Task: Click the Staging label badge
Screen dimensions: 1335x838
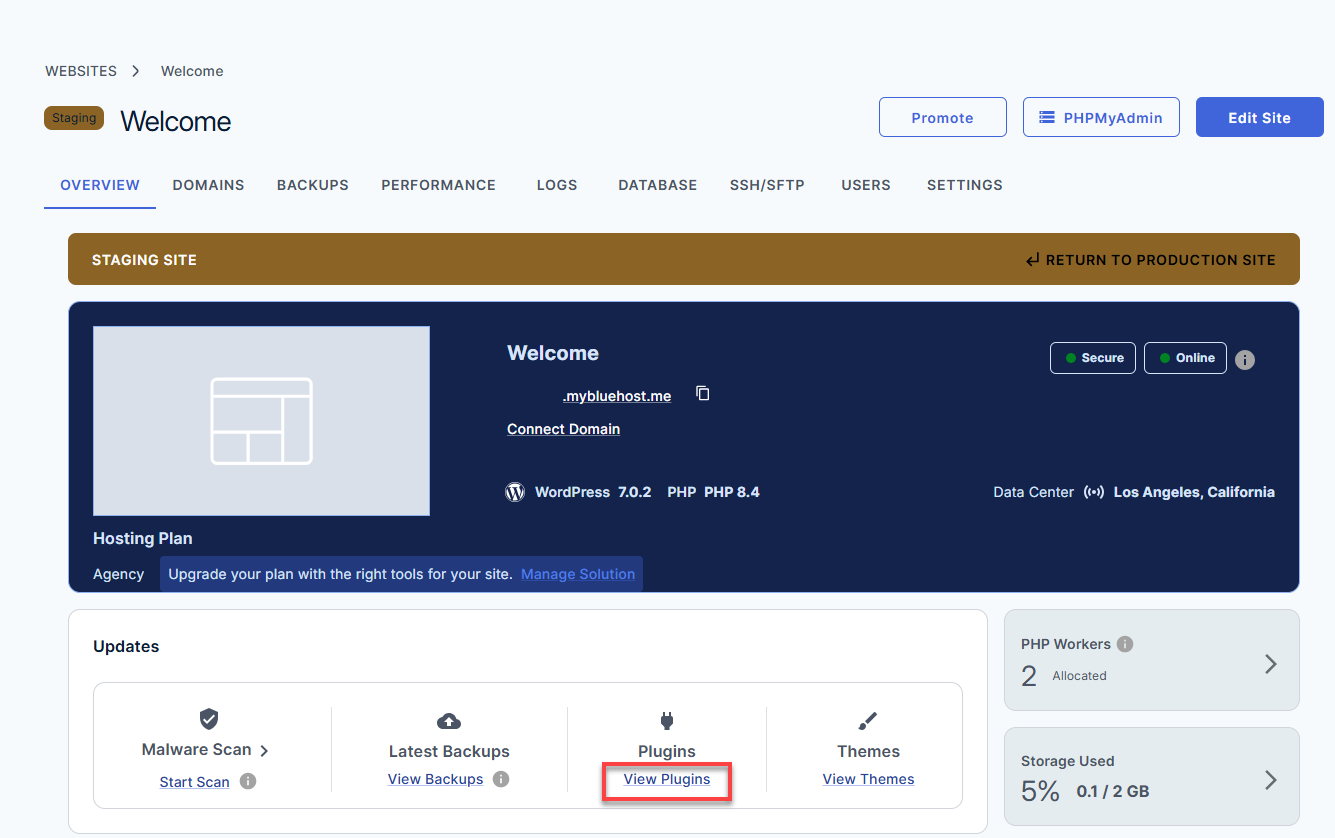Action: (74, 118)
